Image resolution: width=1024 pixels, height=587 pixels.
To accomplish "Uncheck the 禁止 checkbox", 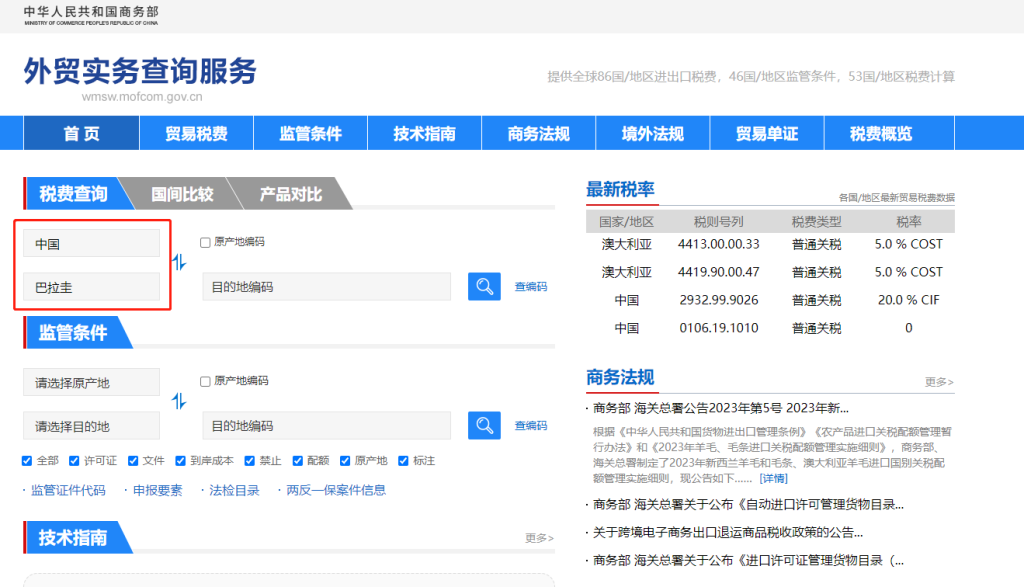I will click(249, 461).
